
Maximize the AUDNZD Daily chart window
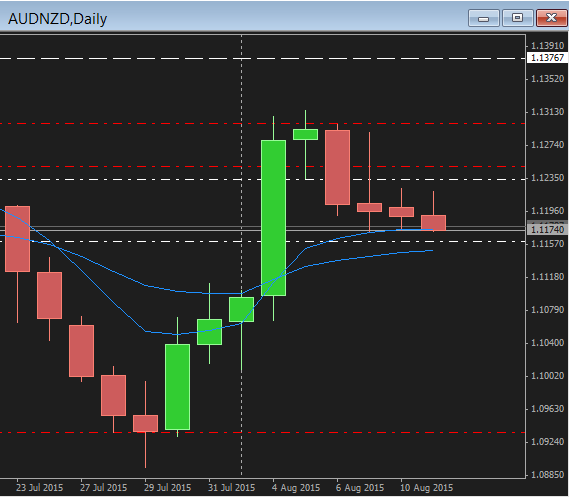pyautogui.click(x=517, y=18)
